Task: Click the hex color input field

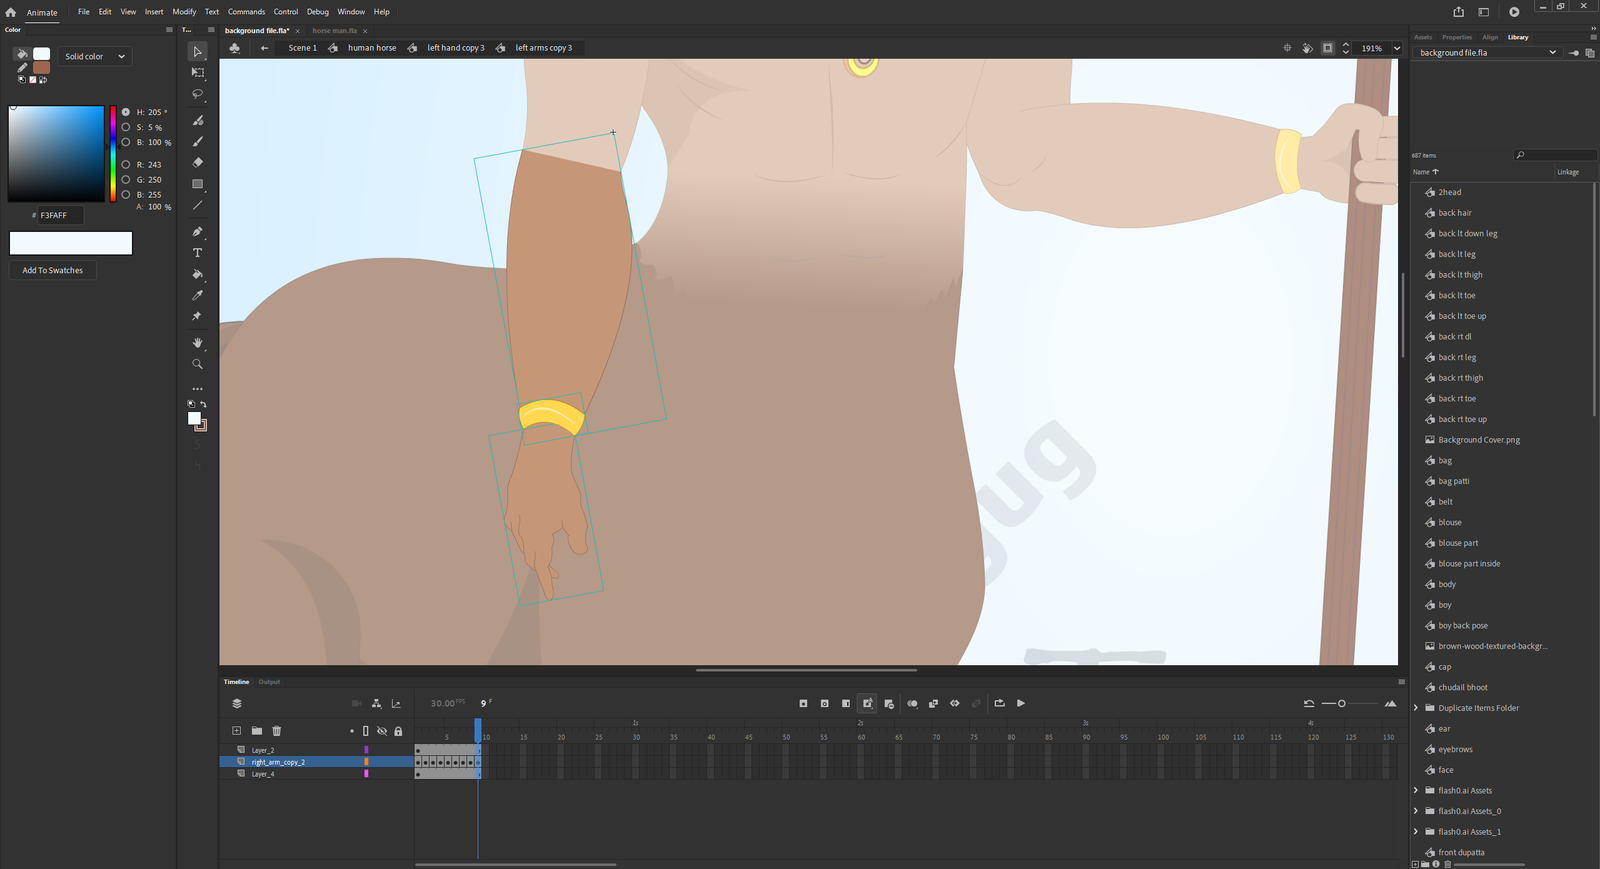Action: coord(60,215)
